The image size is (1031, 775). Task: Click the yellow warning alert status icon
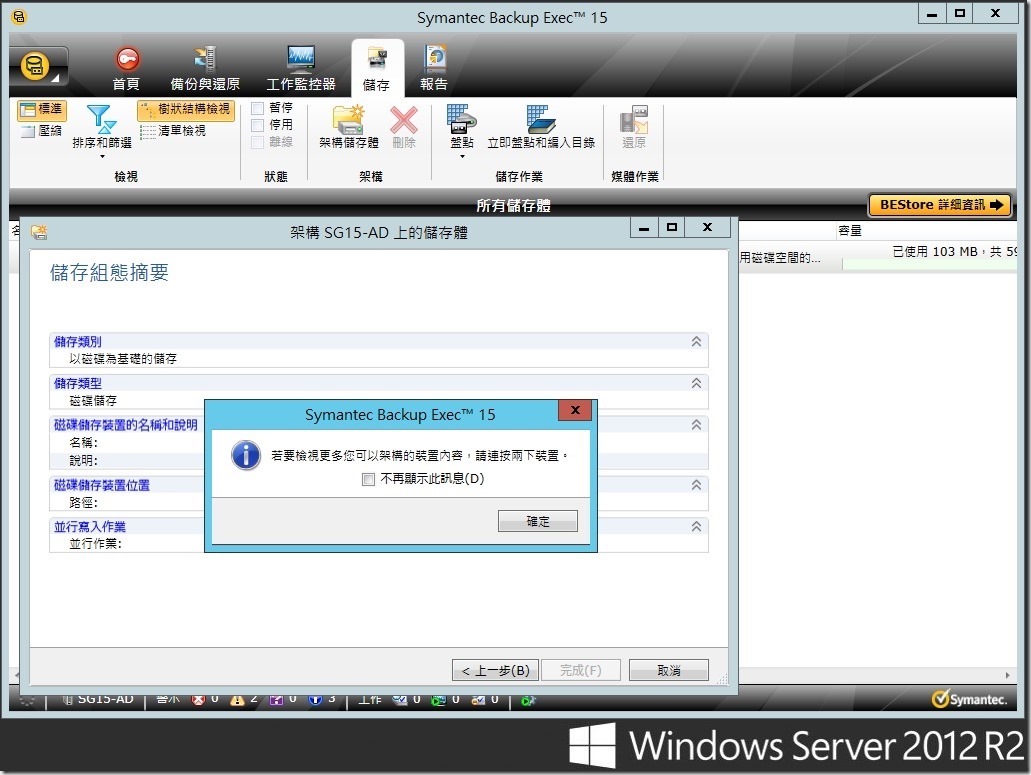click(x=237, y=701)
